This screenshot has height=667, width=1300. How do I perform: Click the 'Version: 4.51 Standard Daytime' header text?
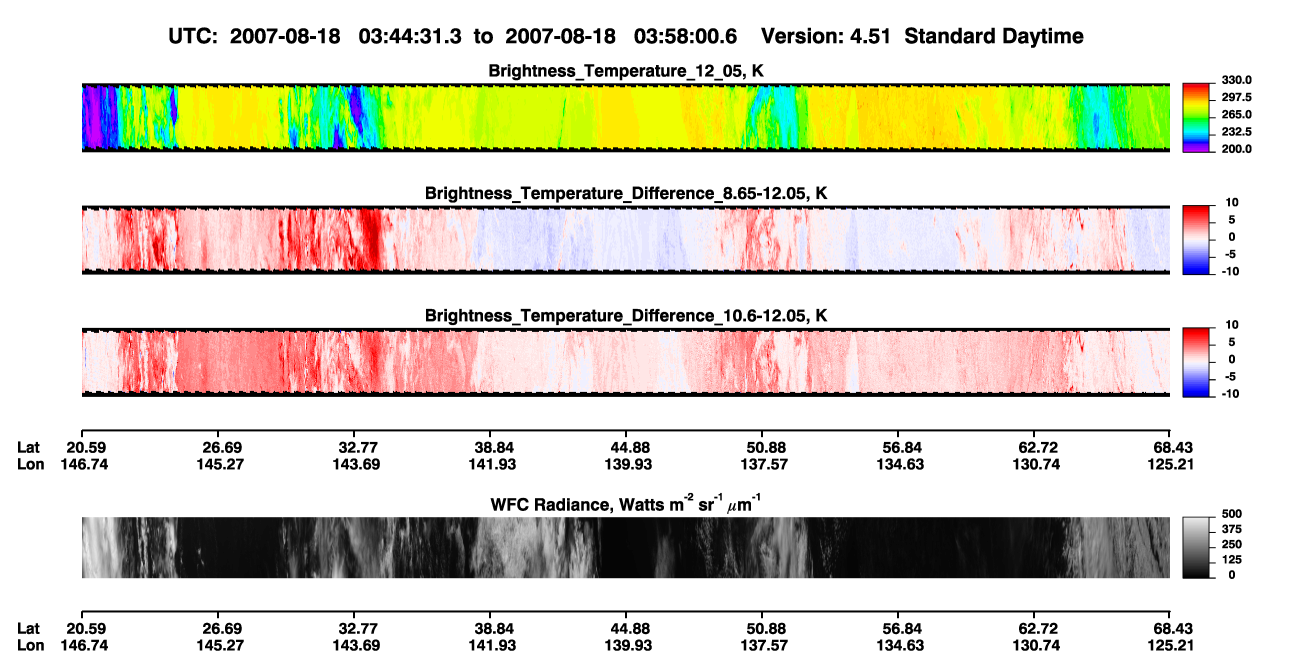[x=922, y=36]
